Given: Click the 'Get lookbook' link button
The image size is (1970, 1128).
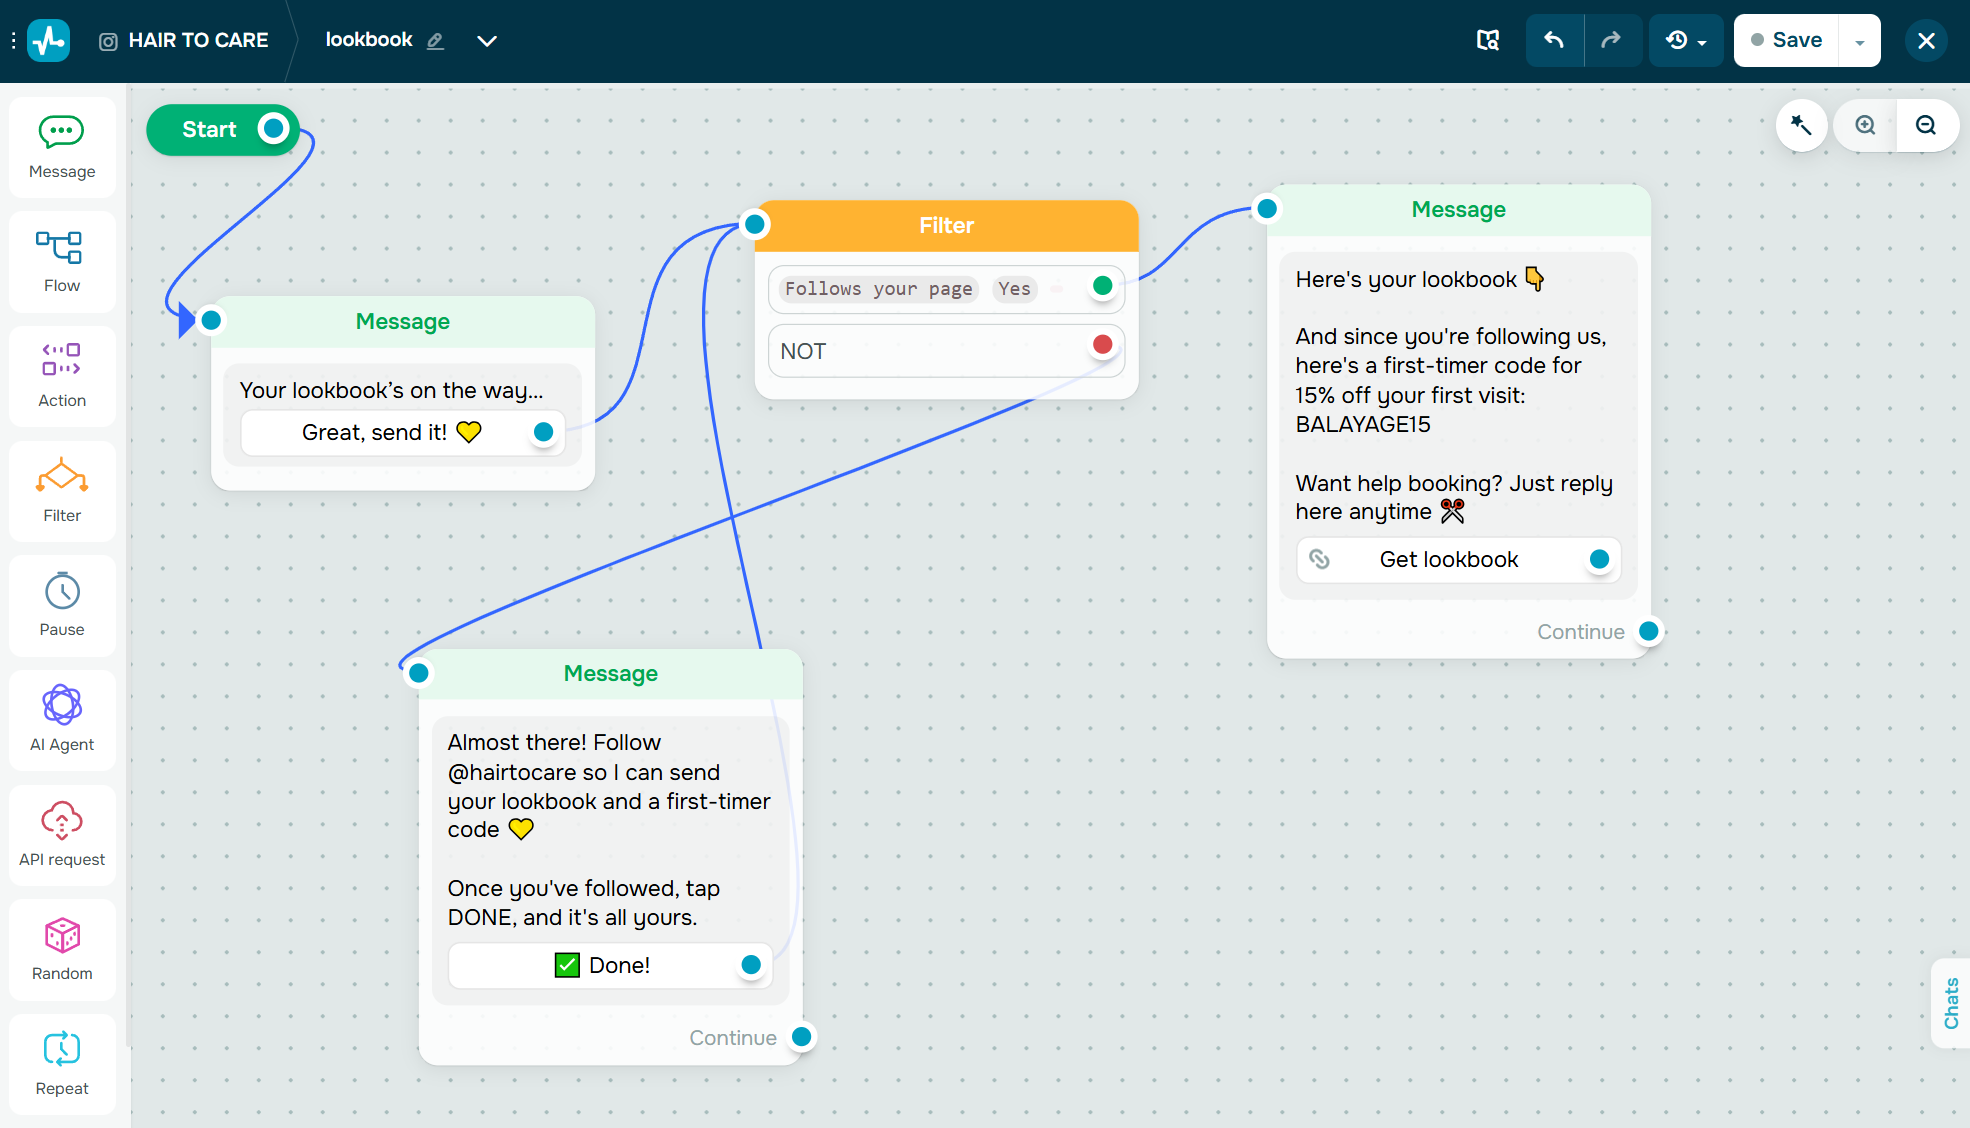Looking at the screenshot, I should pos(1458,560).
